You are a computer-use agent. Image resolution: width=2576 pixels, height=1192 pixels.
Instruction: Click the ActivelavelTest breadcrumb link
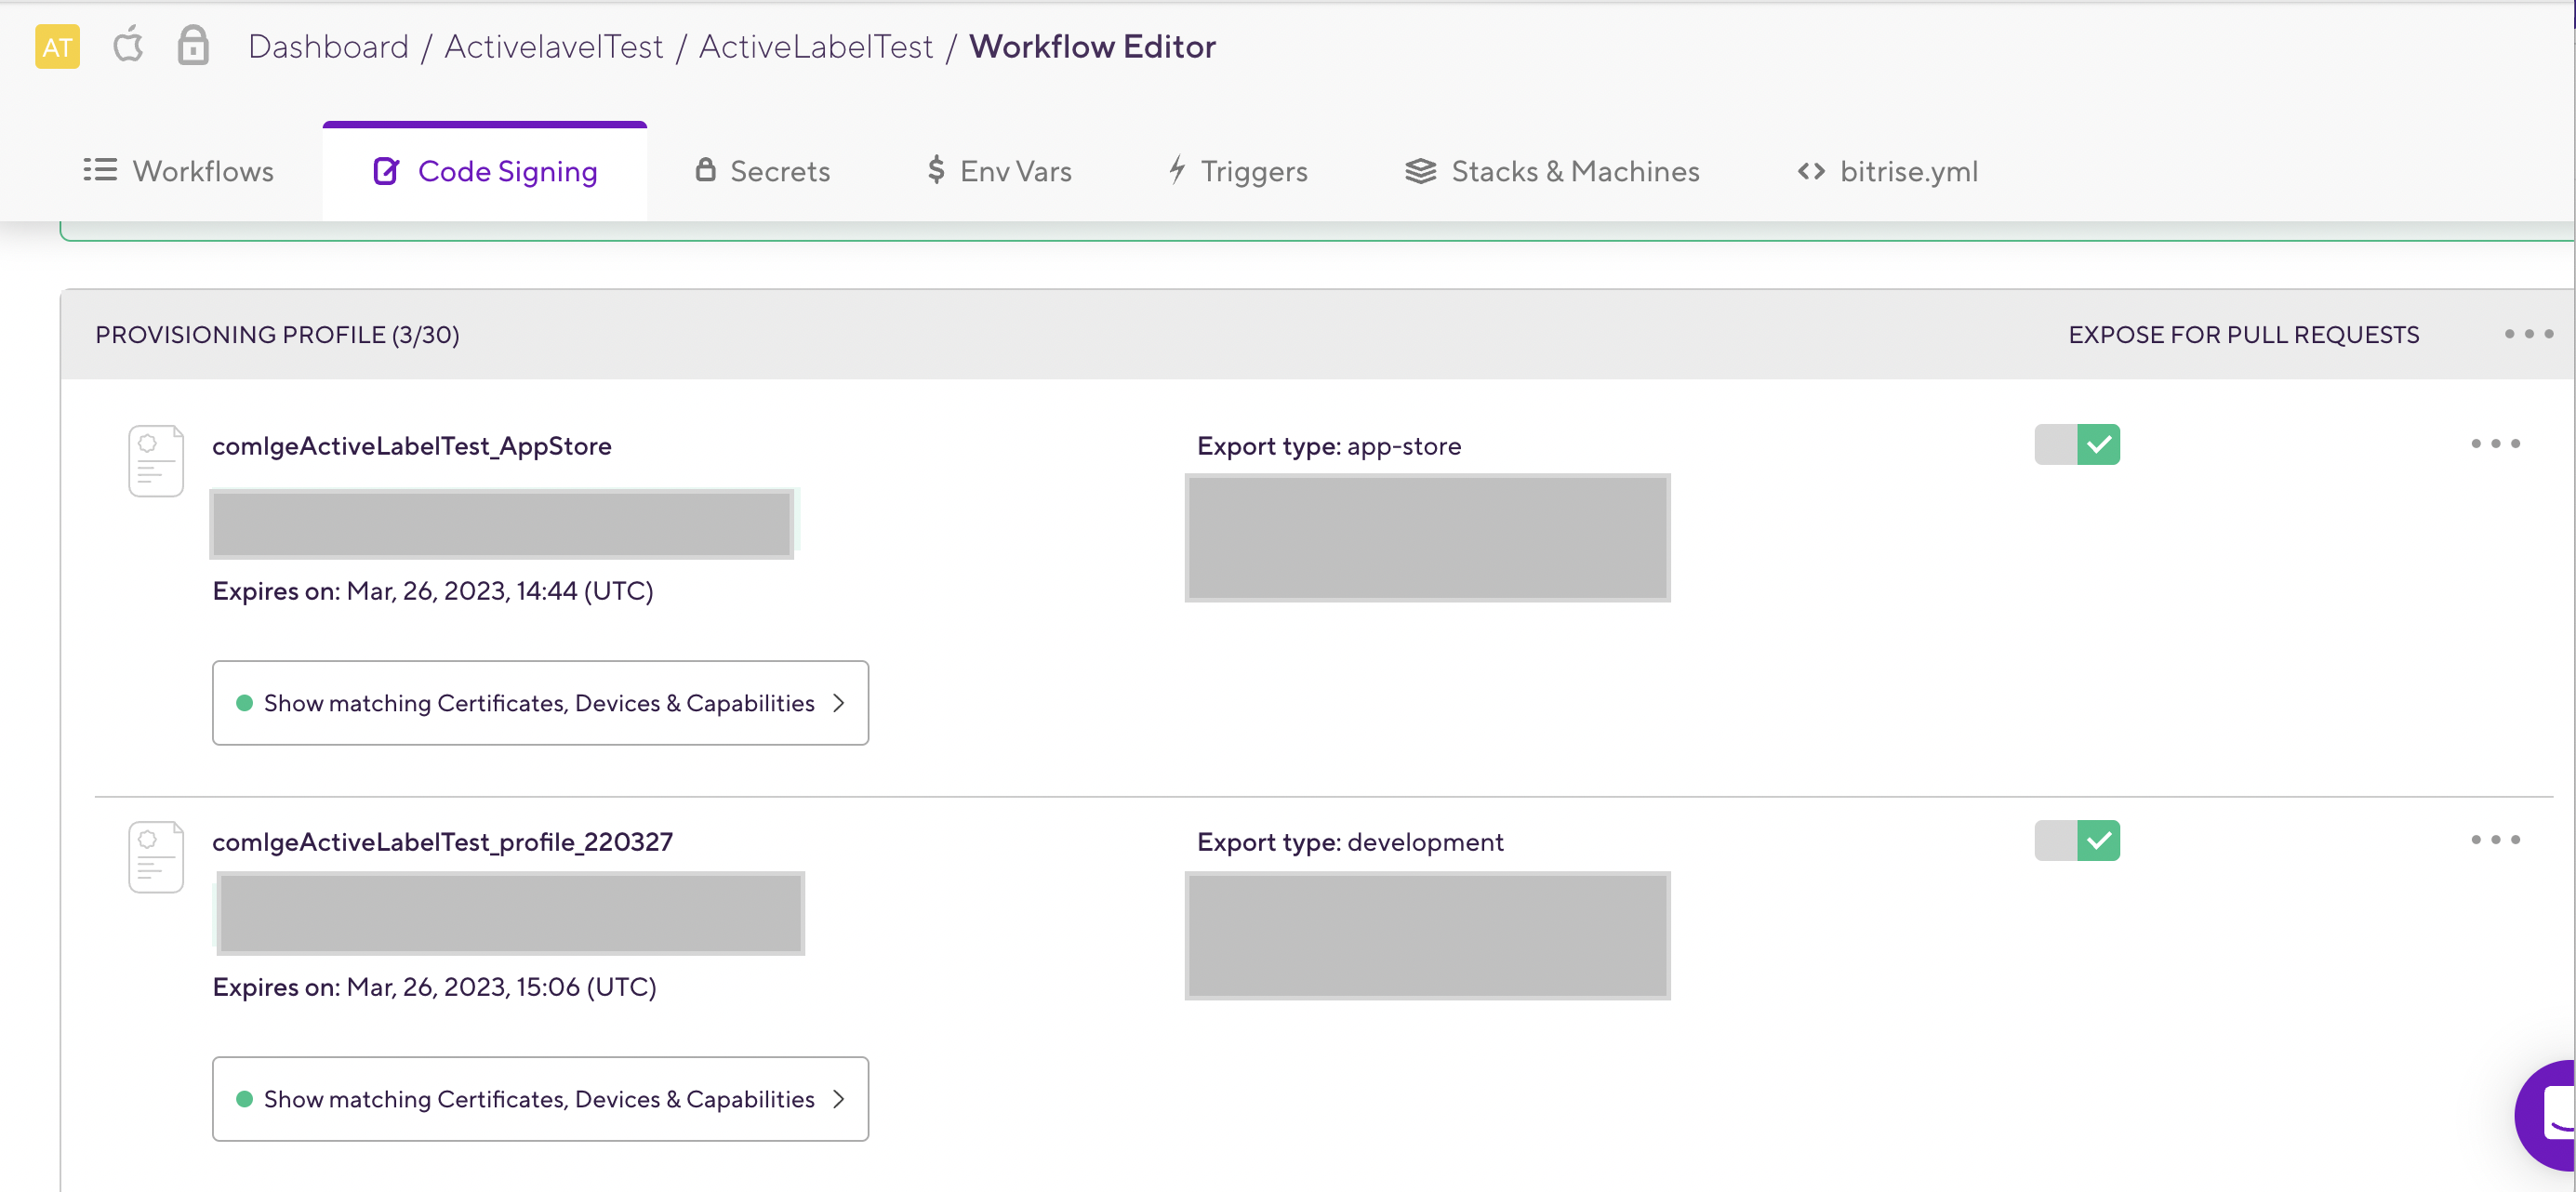pos(553,47)
